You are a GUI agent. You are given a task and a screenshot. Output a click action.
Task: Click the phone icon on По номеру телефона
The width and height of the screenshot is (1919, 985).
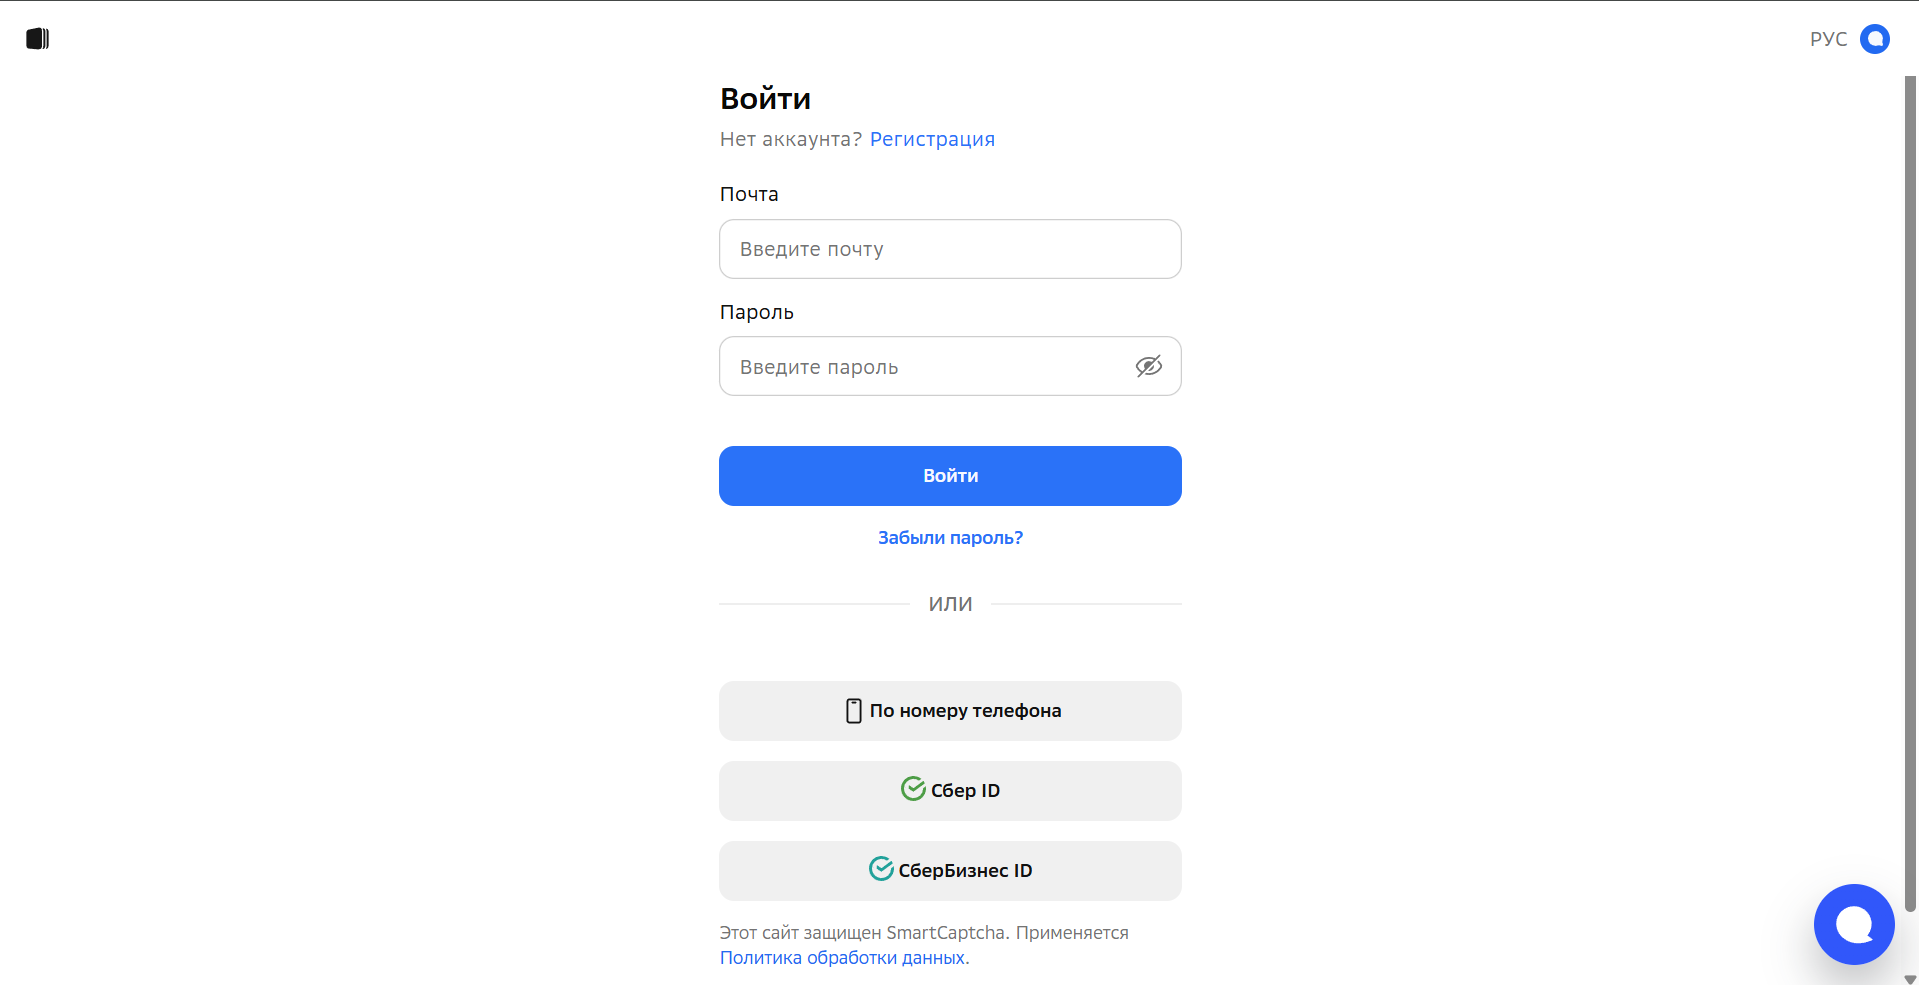853,711
